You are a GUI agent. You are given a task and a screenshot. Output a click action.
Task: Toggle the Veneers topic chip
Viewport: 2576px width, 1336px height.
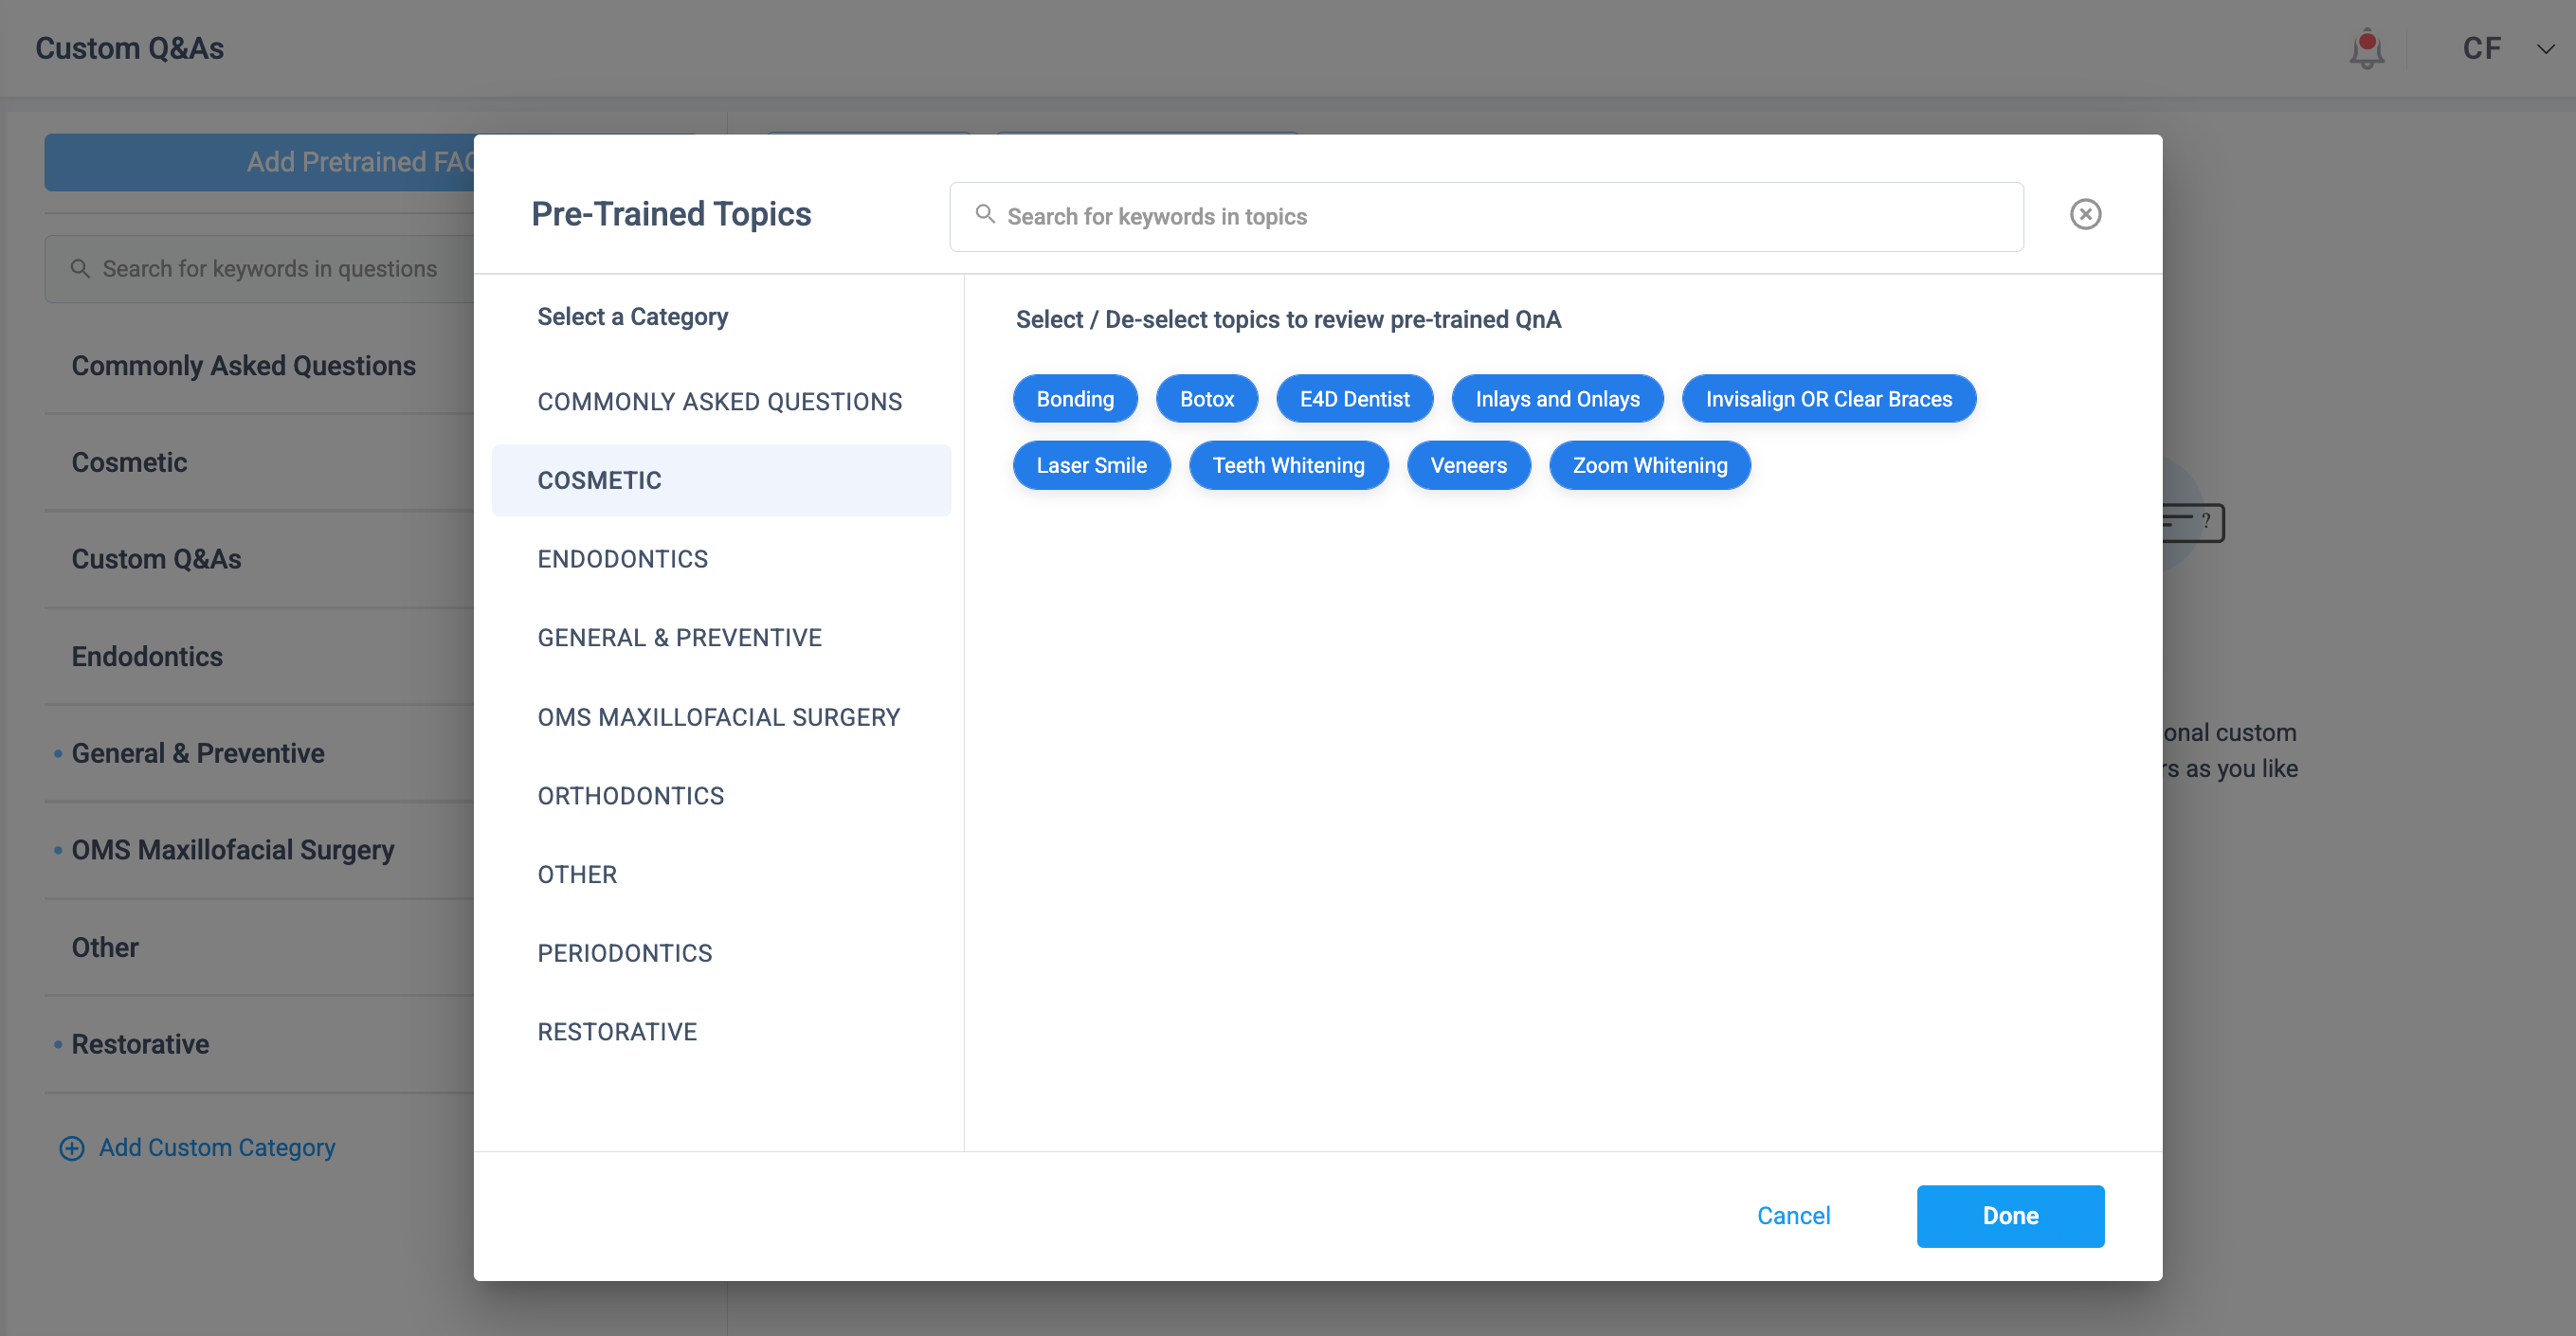(x=1468, y=466)
